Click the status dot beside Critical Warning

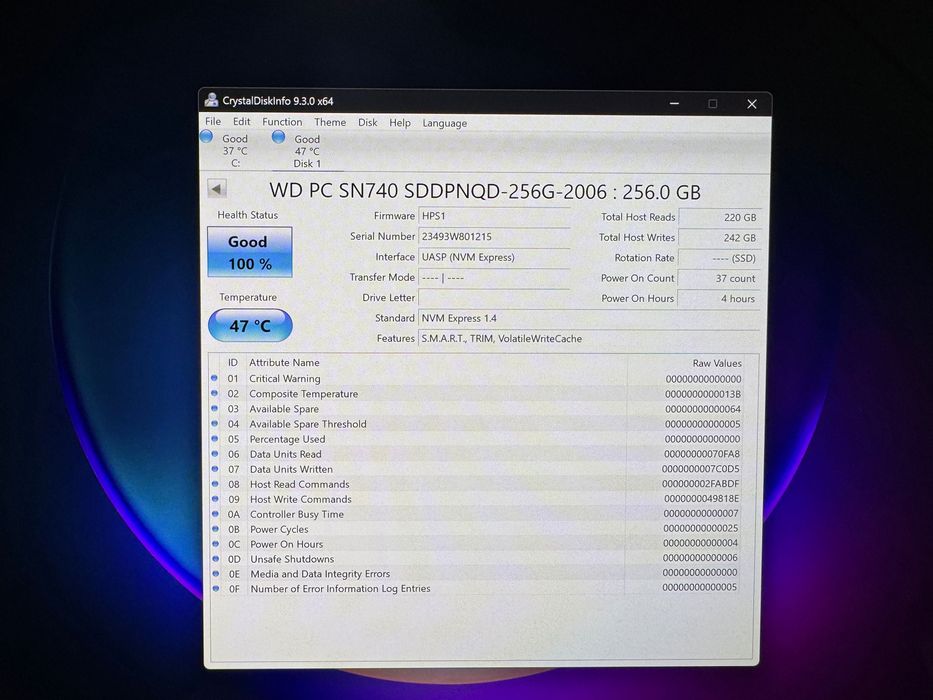pyautogui.click(x=214, y=378)
